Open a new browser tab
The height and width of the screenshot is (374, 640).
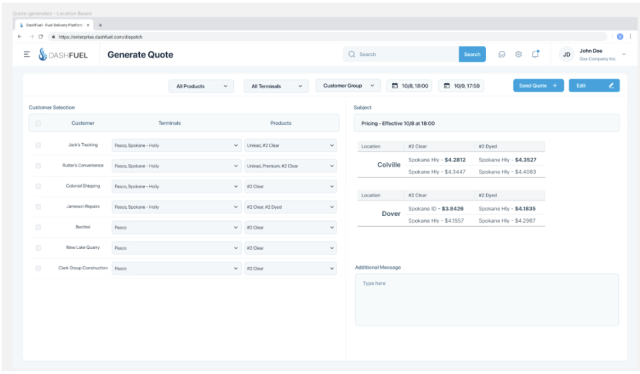click(100, 25)
